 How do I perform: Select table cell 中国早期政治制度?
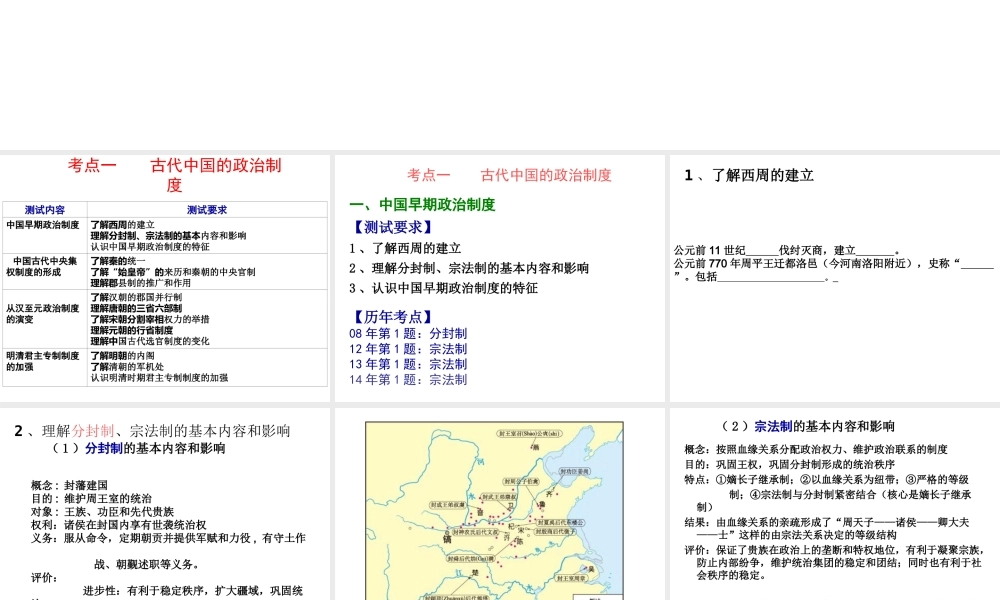coord(43,225)
